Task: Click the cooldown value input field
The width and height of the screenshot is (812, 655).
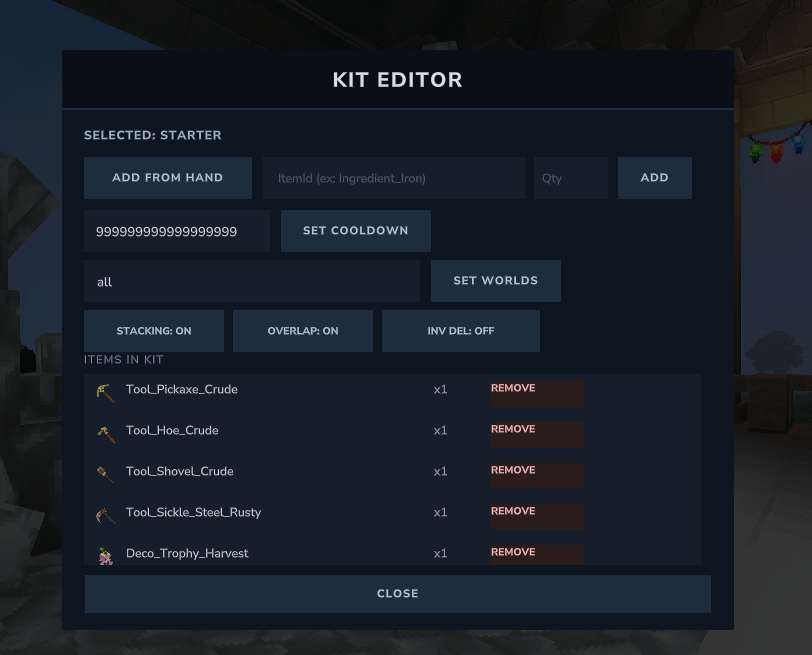Action: [x=177, y=231]
